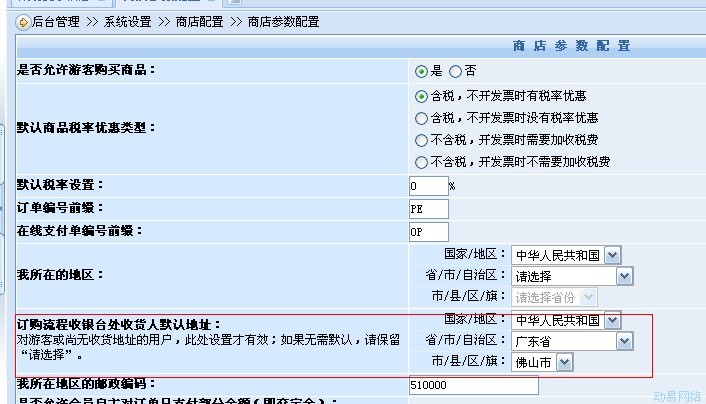
Task: Select 是 to allow guest purchases
Action: pos(421,71)
